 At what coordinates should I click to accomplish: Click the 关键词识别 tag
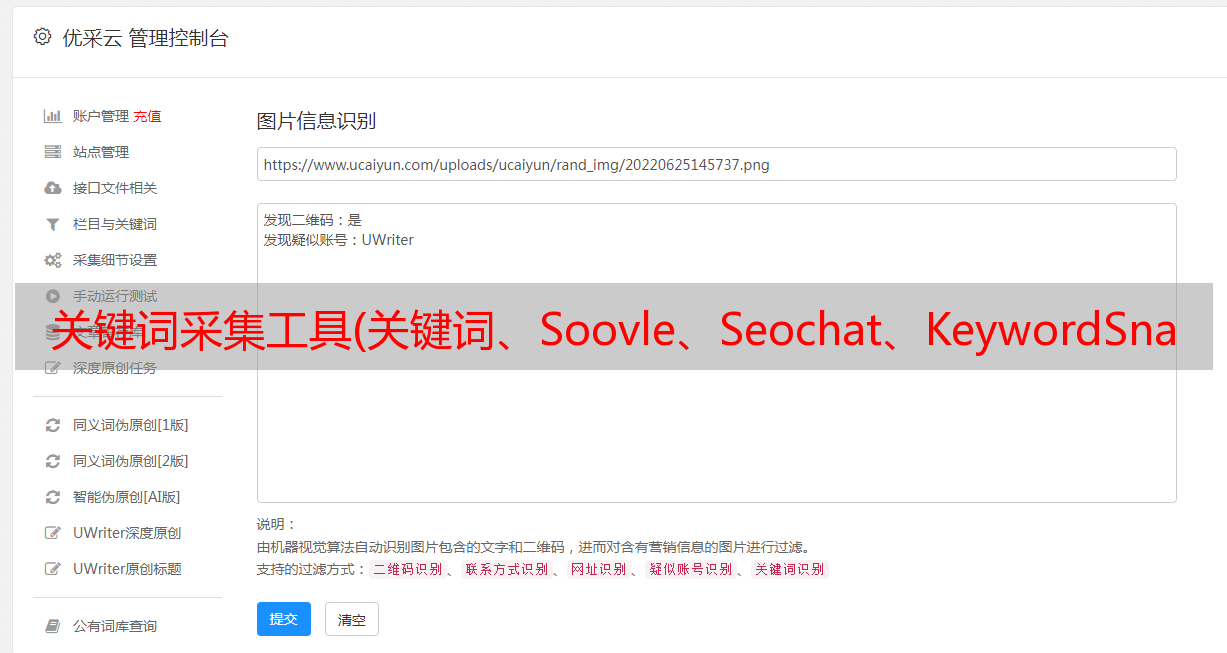tap(790, 569)
